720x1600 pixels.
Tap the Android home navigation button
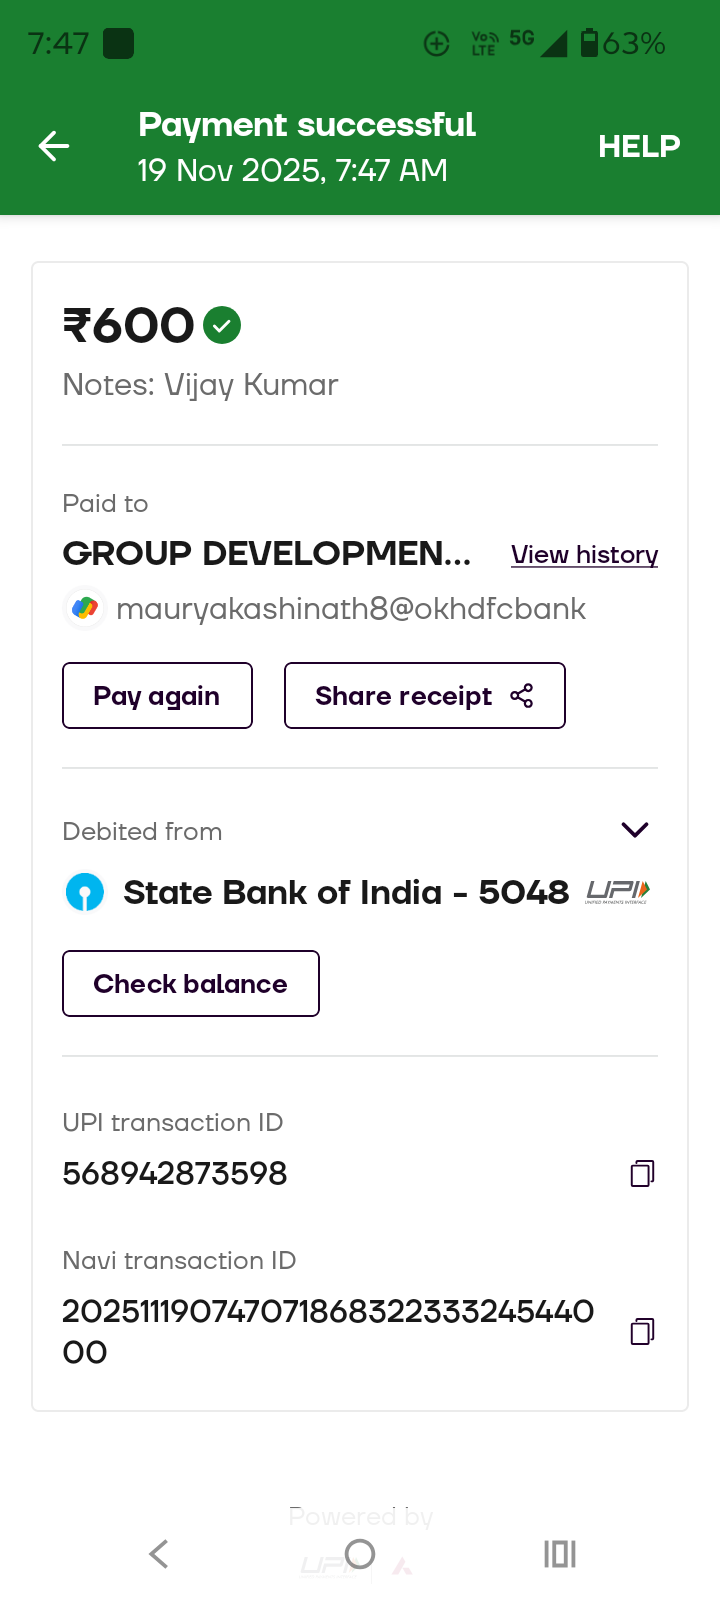[360, 1554]
